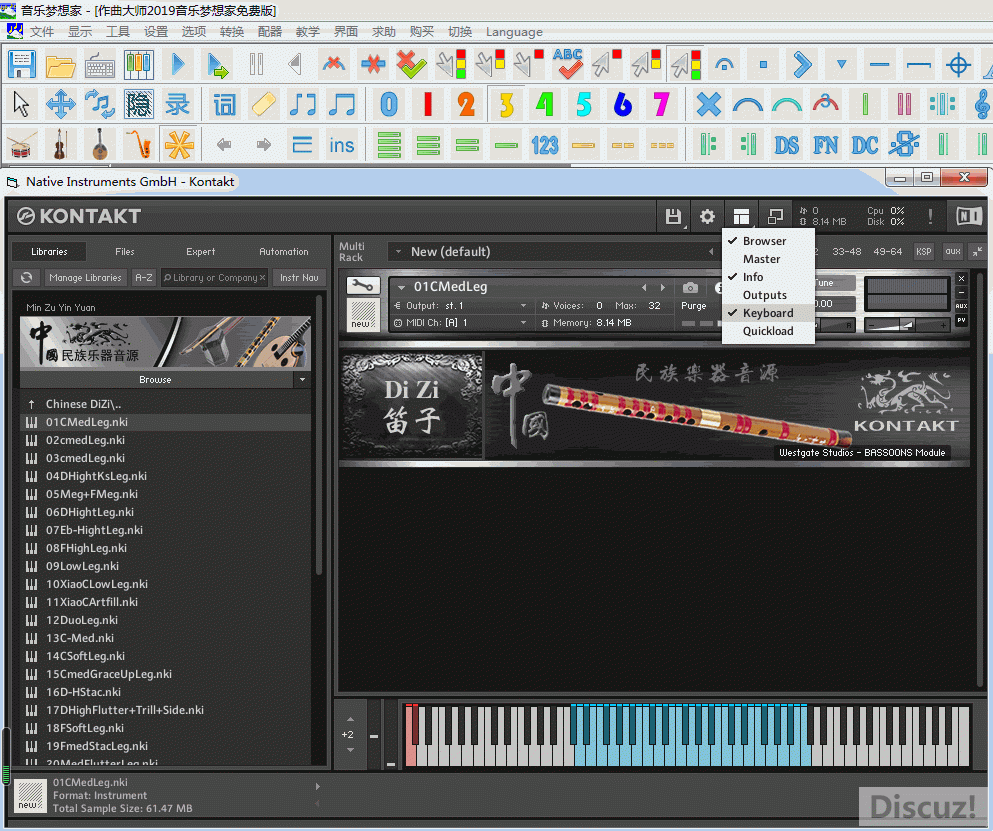Click the orange asterisk icon
This screenshot has width=993, height=831.
[179, 145]
